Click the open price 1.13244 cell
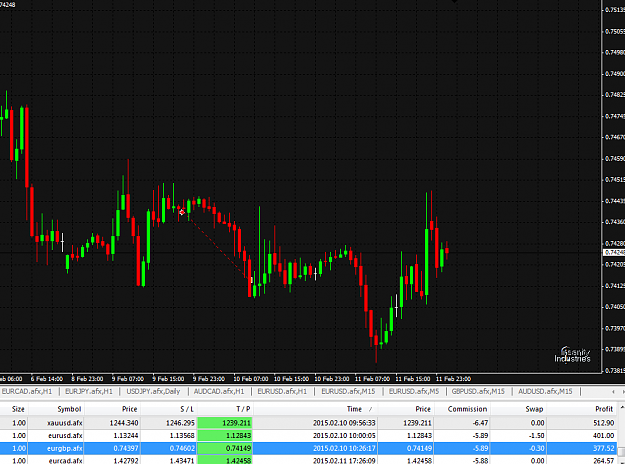This screenshot has height=464, width=625. pyautogui.click(x=126, y=436)
